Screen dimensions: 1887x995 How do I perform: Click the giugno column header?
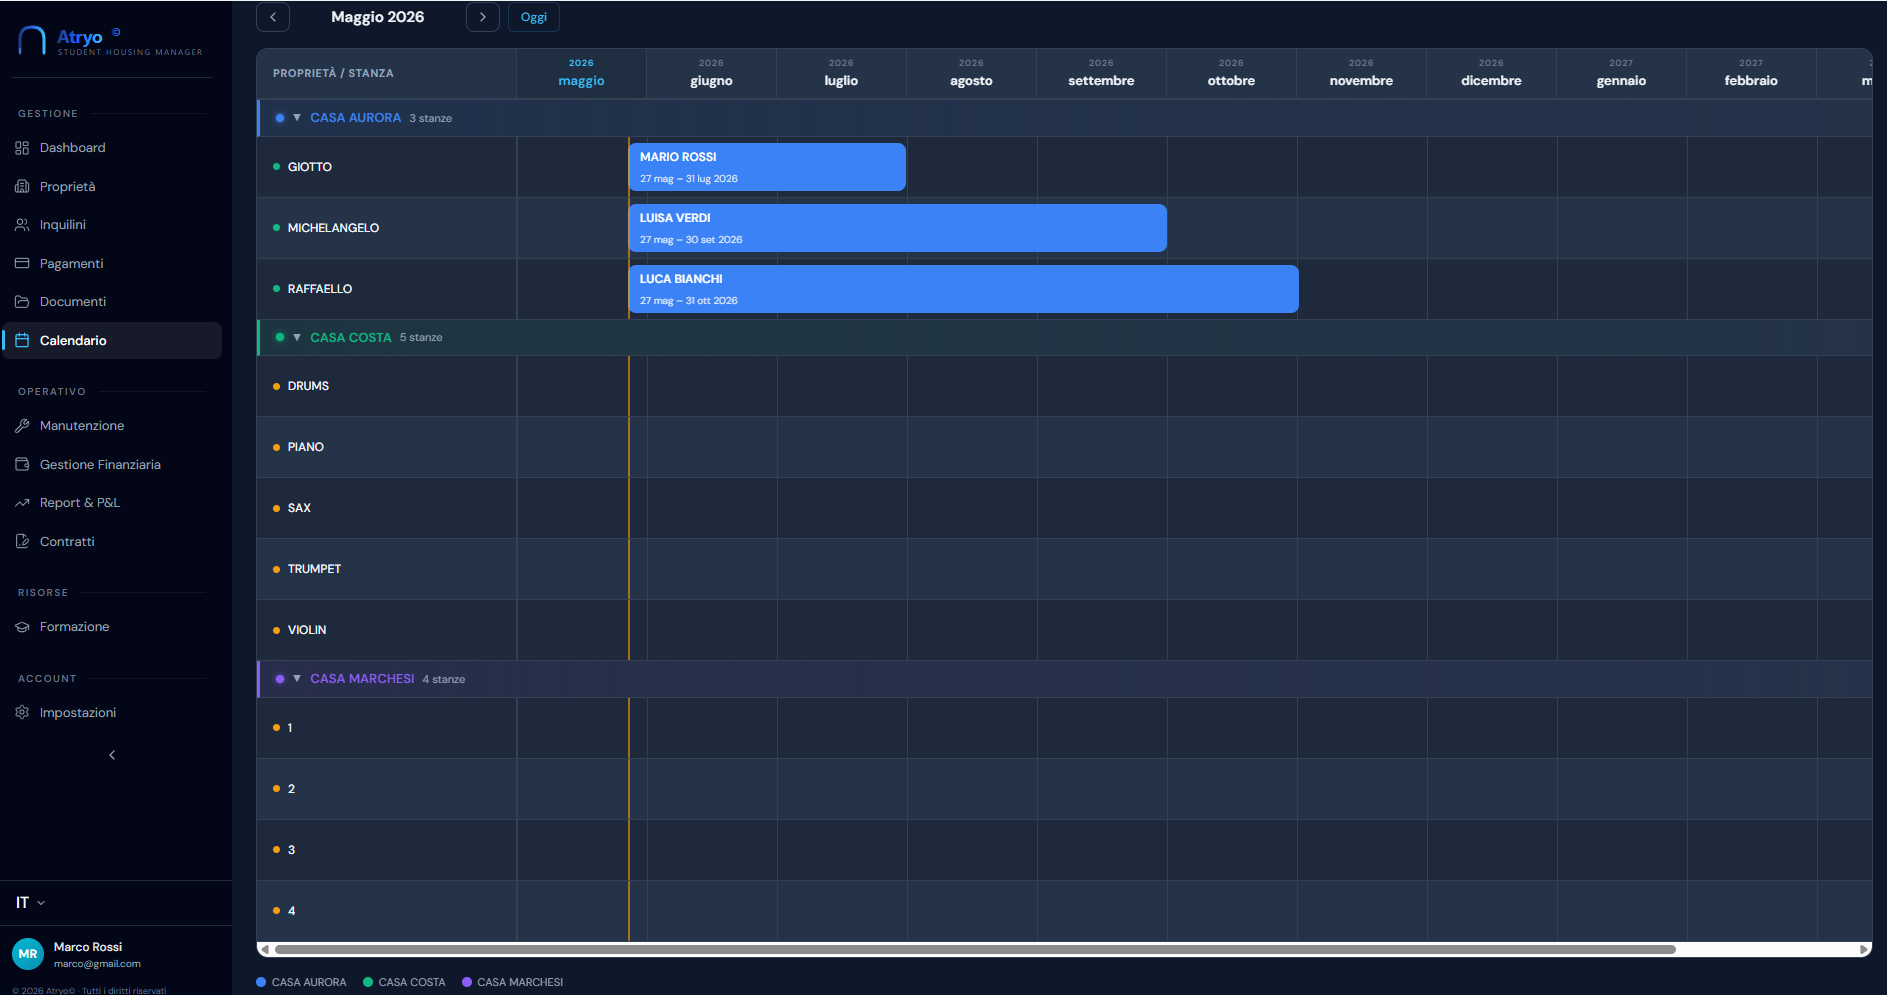tap(711, 73)
